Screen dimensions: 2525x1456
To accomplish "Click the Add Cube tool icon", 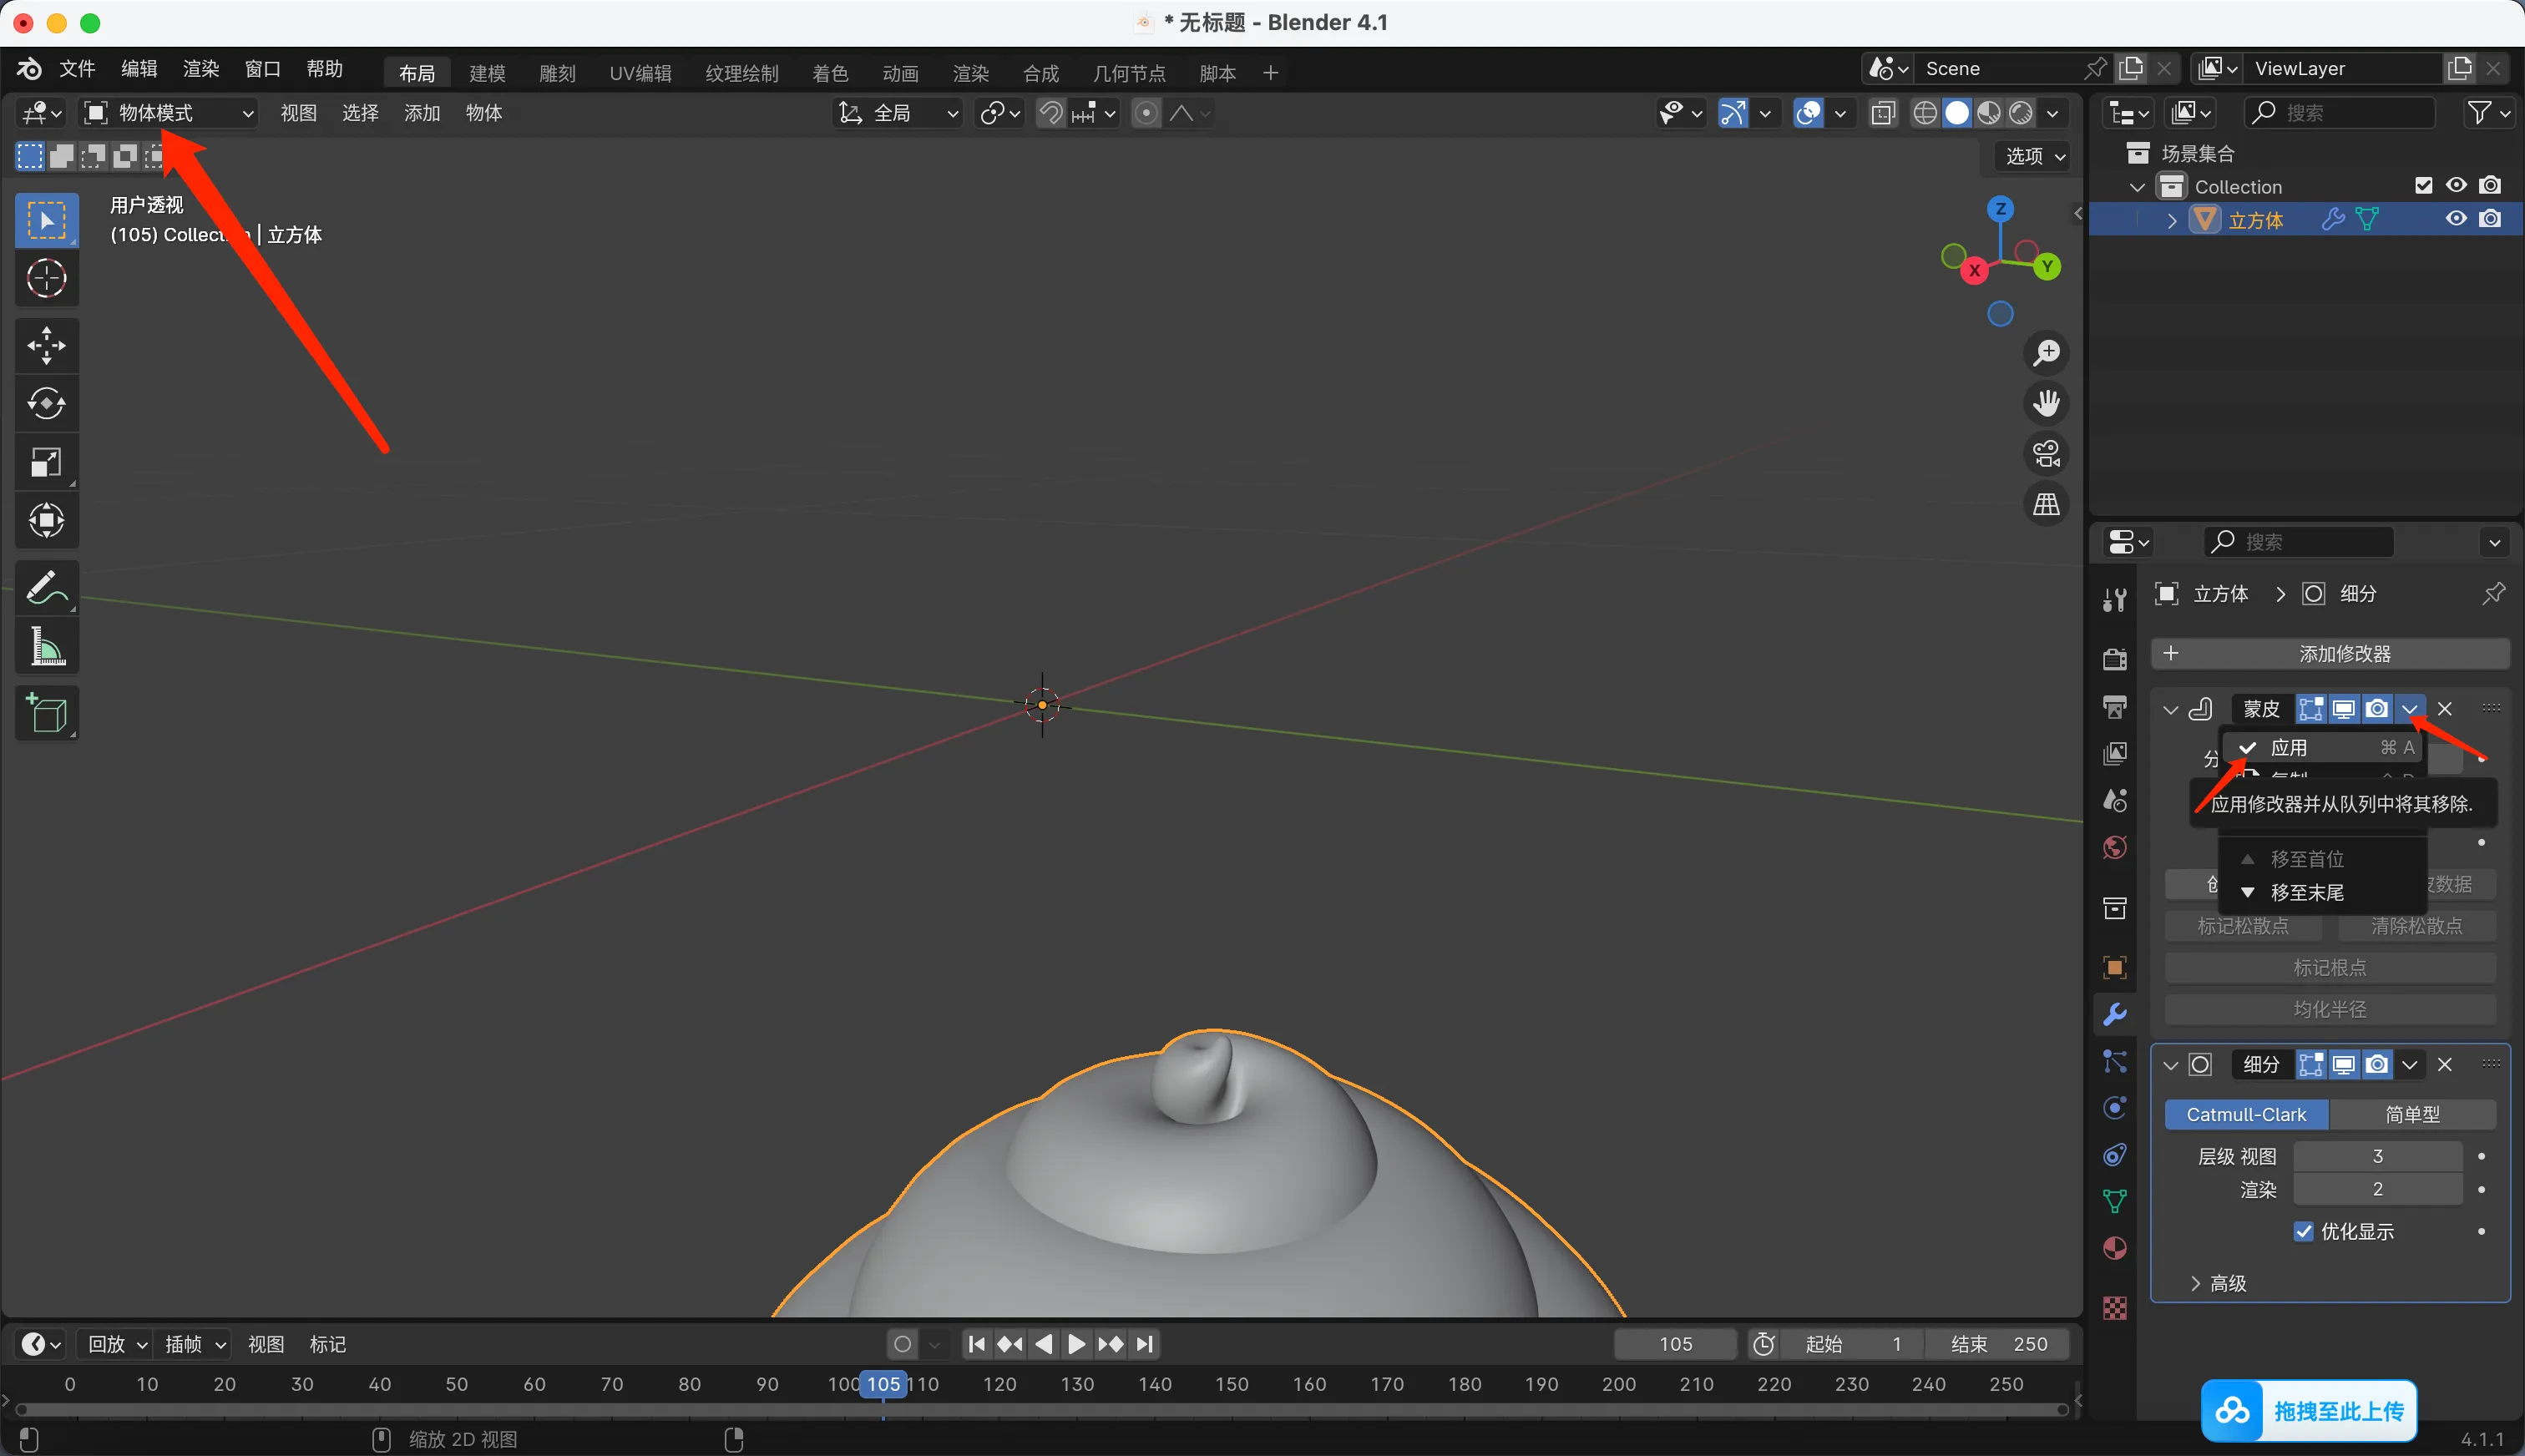I will 46,713.
